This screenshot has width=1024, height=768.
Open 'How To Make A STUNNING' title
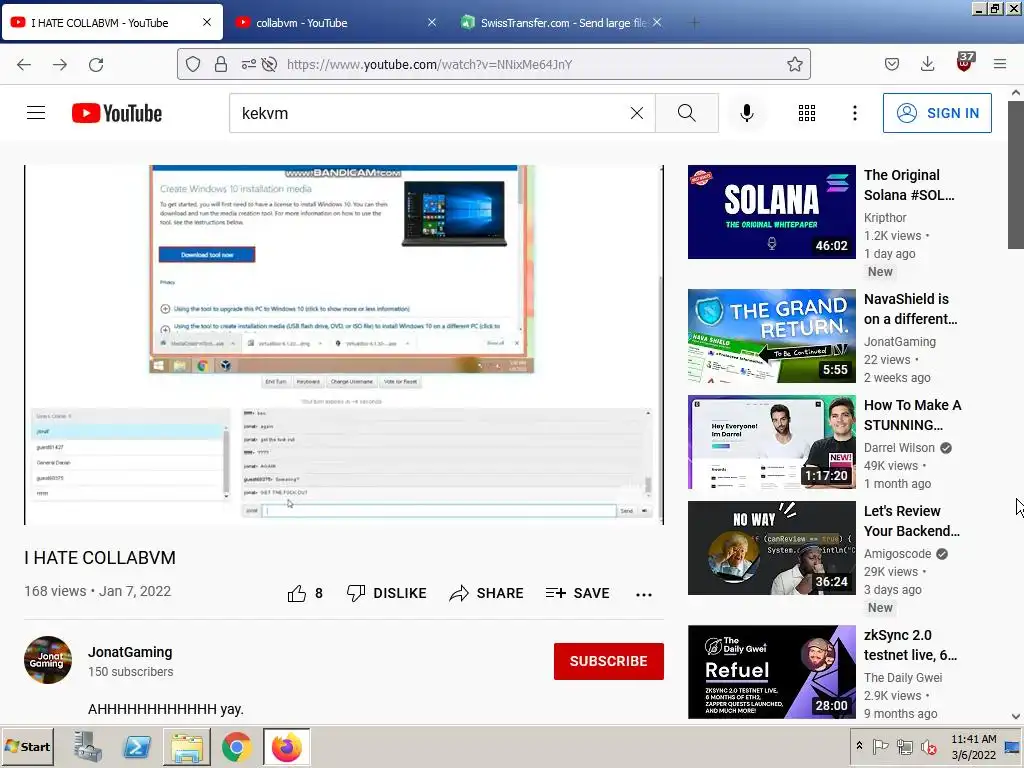click(912, 415)
